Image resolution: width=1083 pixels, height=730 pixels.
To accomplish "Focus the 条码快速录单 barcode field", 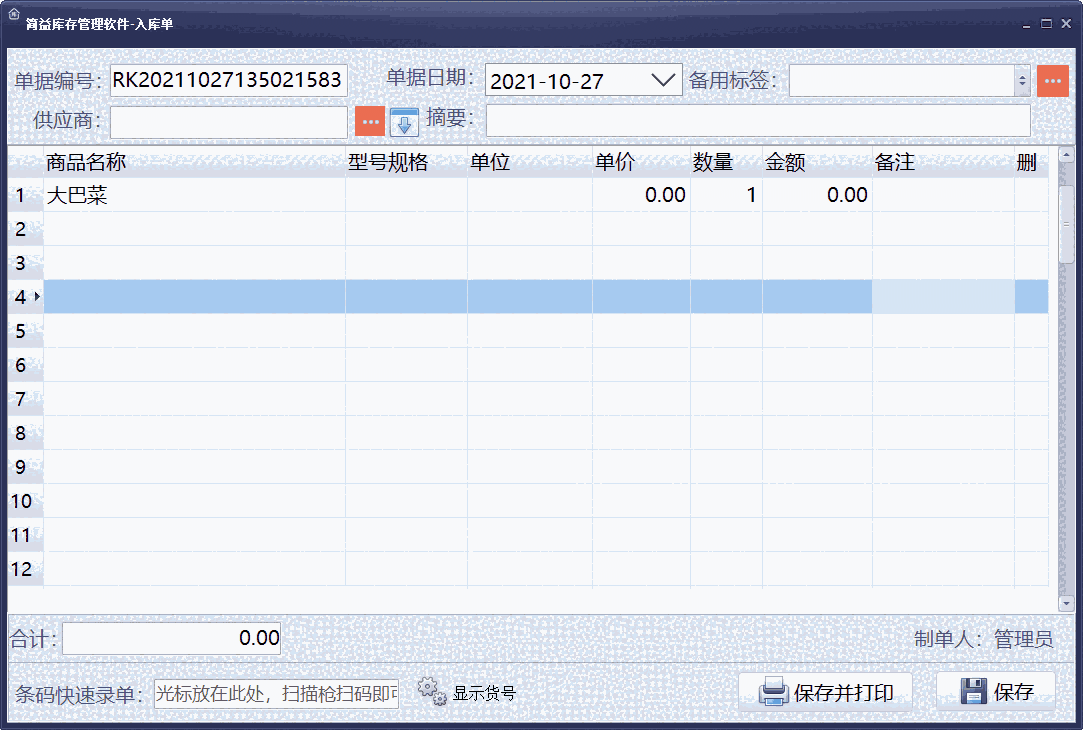I will (276, 693).
